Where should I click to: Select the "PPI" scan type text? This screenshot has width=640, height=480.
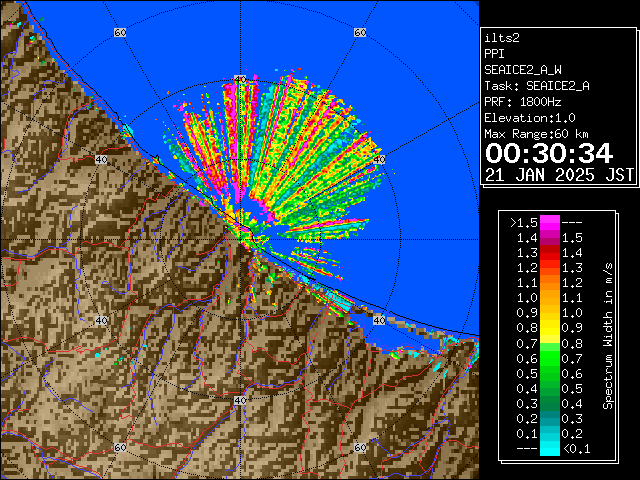pos(494,54)
